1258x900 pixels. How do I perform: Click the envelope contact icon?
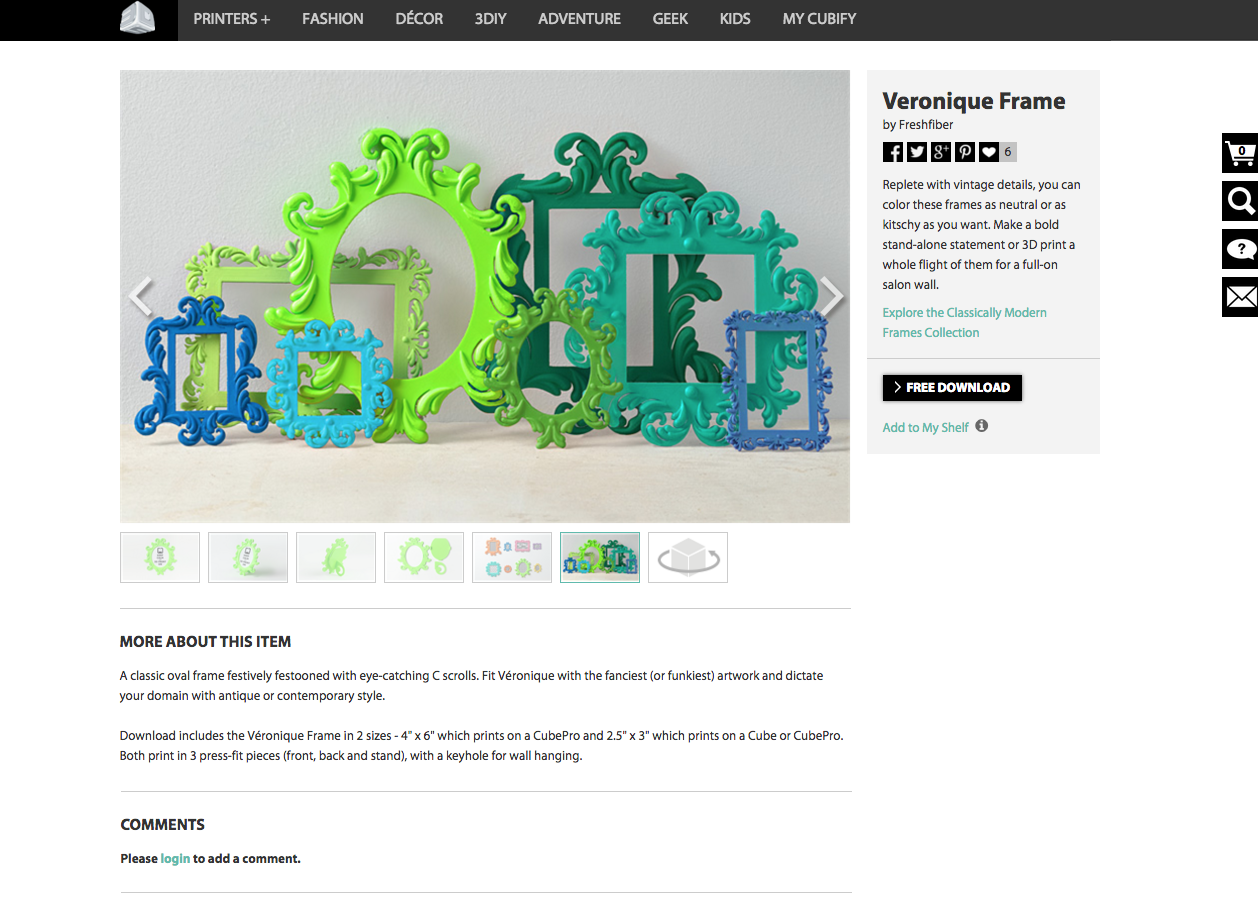(x=1240, y=297)
